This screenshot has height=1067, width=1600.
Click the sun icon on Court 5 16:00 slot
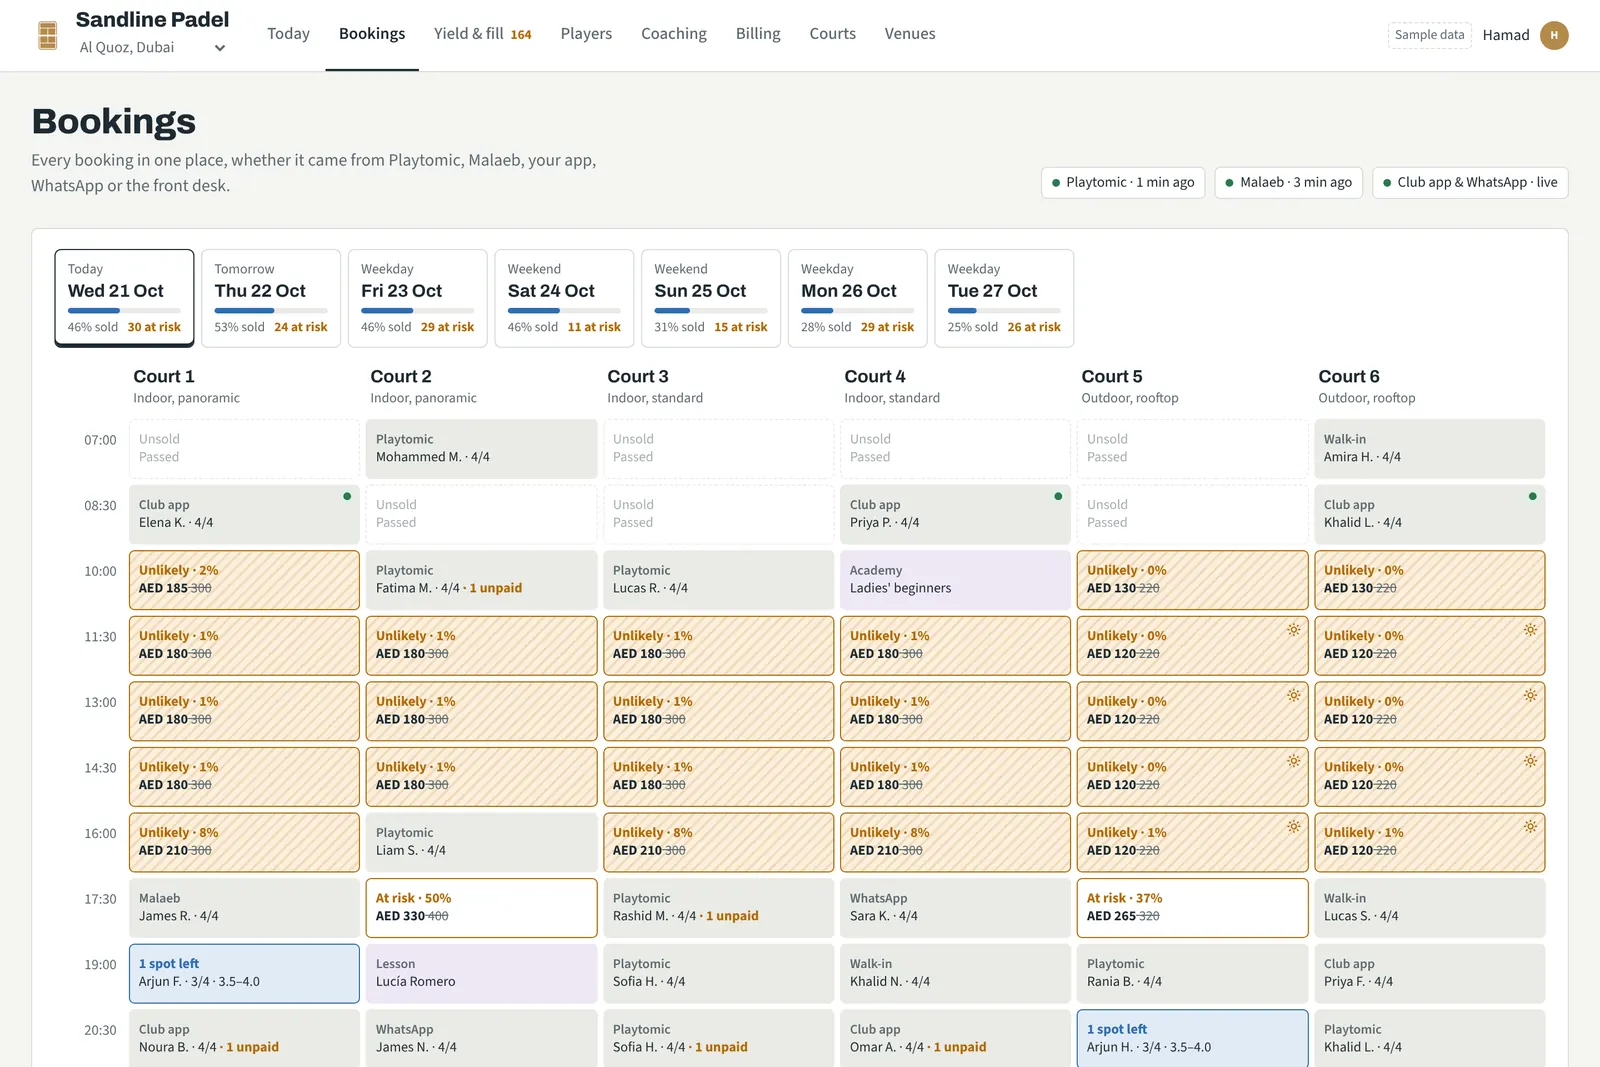(x=1294, y=827)
